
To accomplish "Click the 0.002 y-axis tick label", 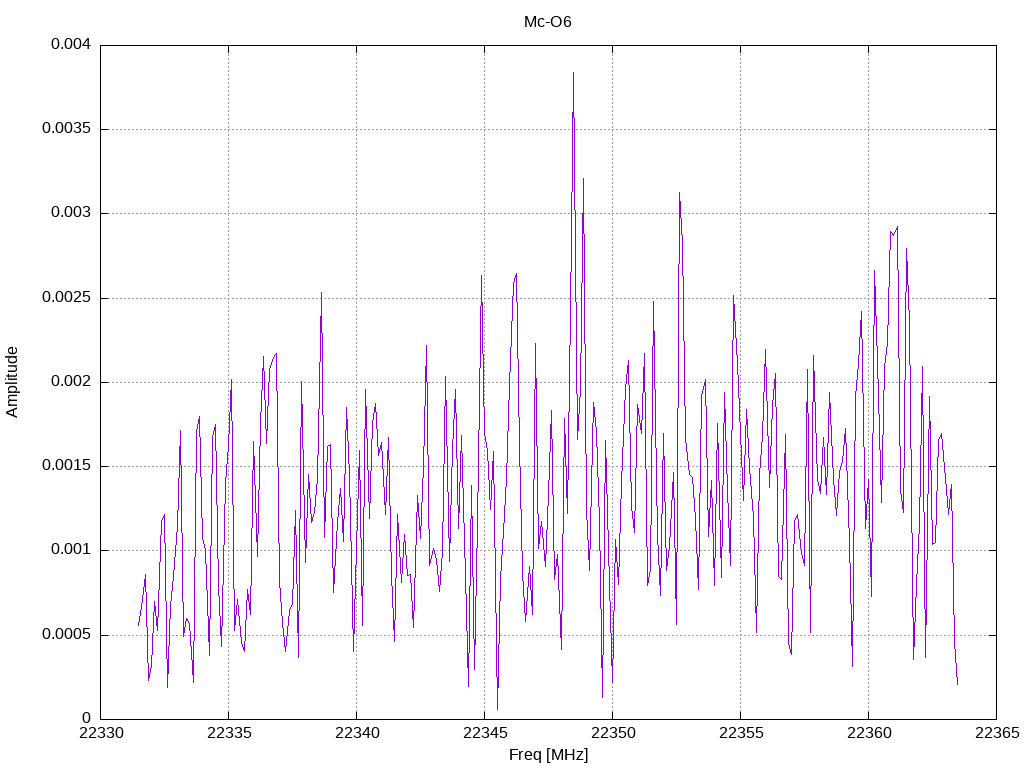I will (71, 382).
